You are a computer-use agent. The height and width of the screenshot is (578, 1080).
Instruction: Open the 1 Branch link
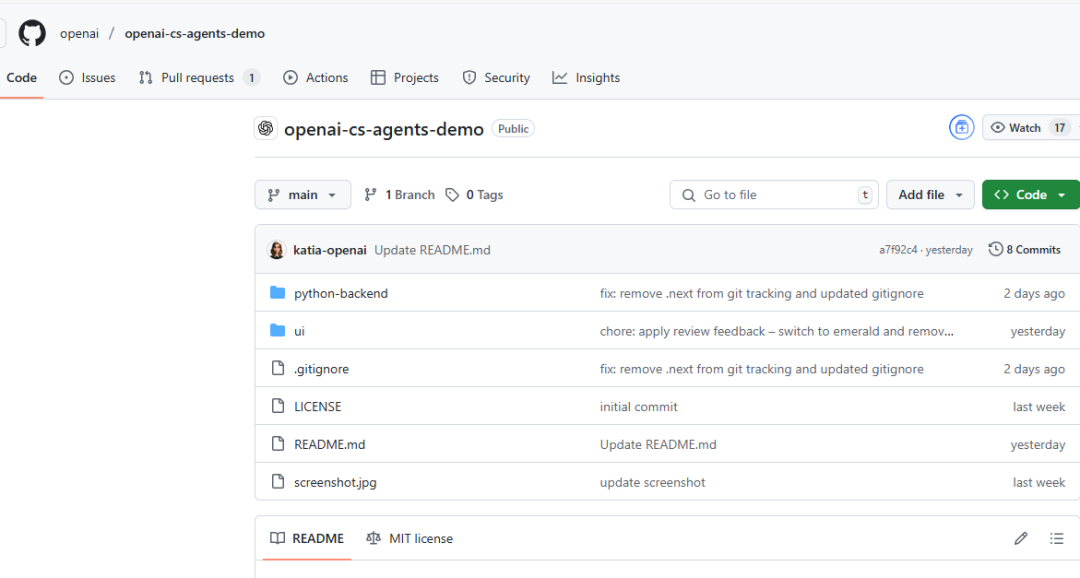pyautogui.click(x=399, y=195)
